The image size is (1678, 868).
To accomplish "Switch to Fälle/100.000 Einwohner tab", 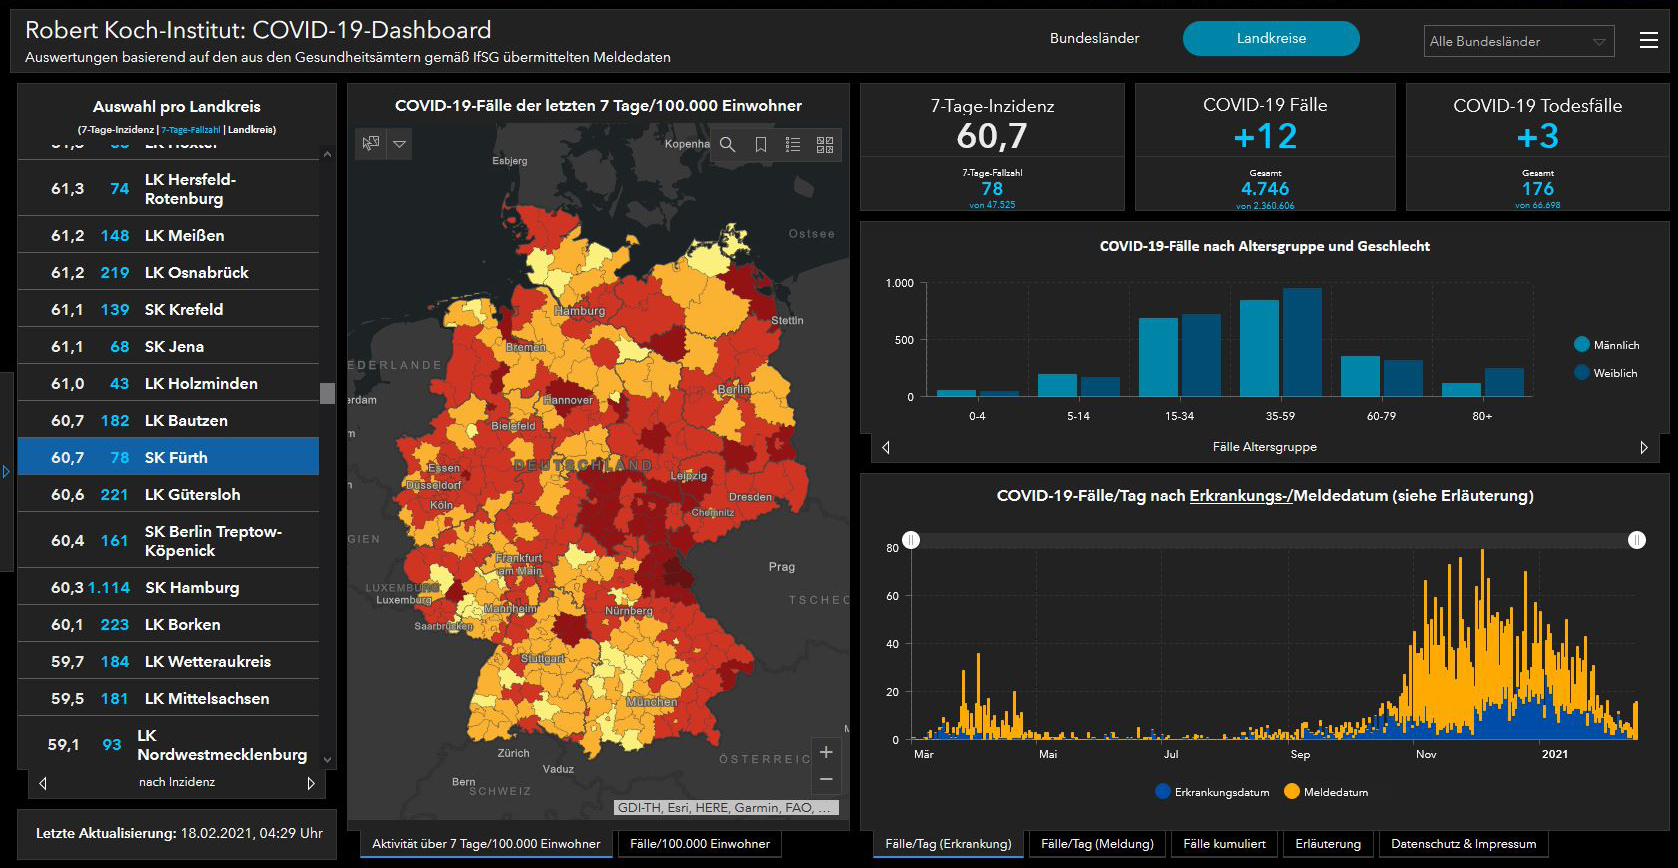I will [700, 844].
